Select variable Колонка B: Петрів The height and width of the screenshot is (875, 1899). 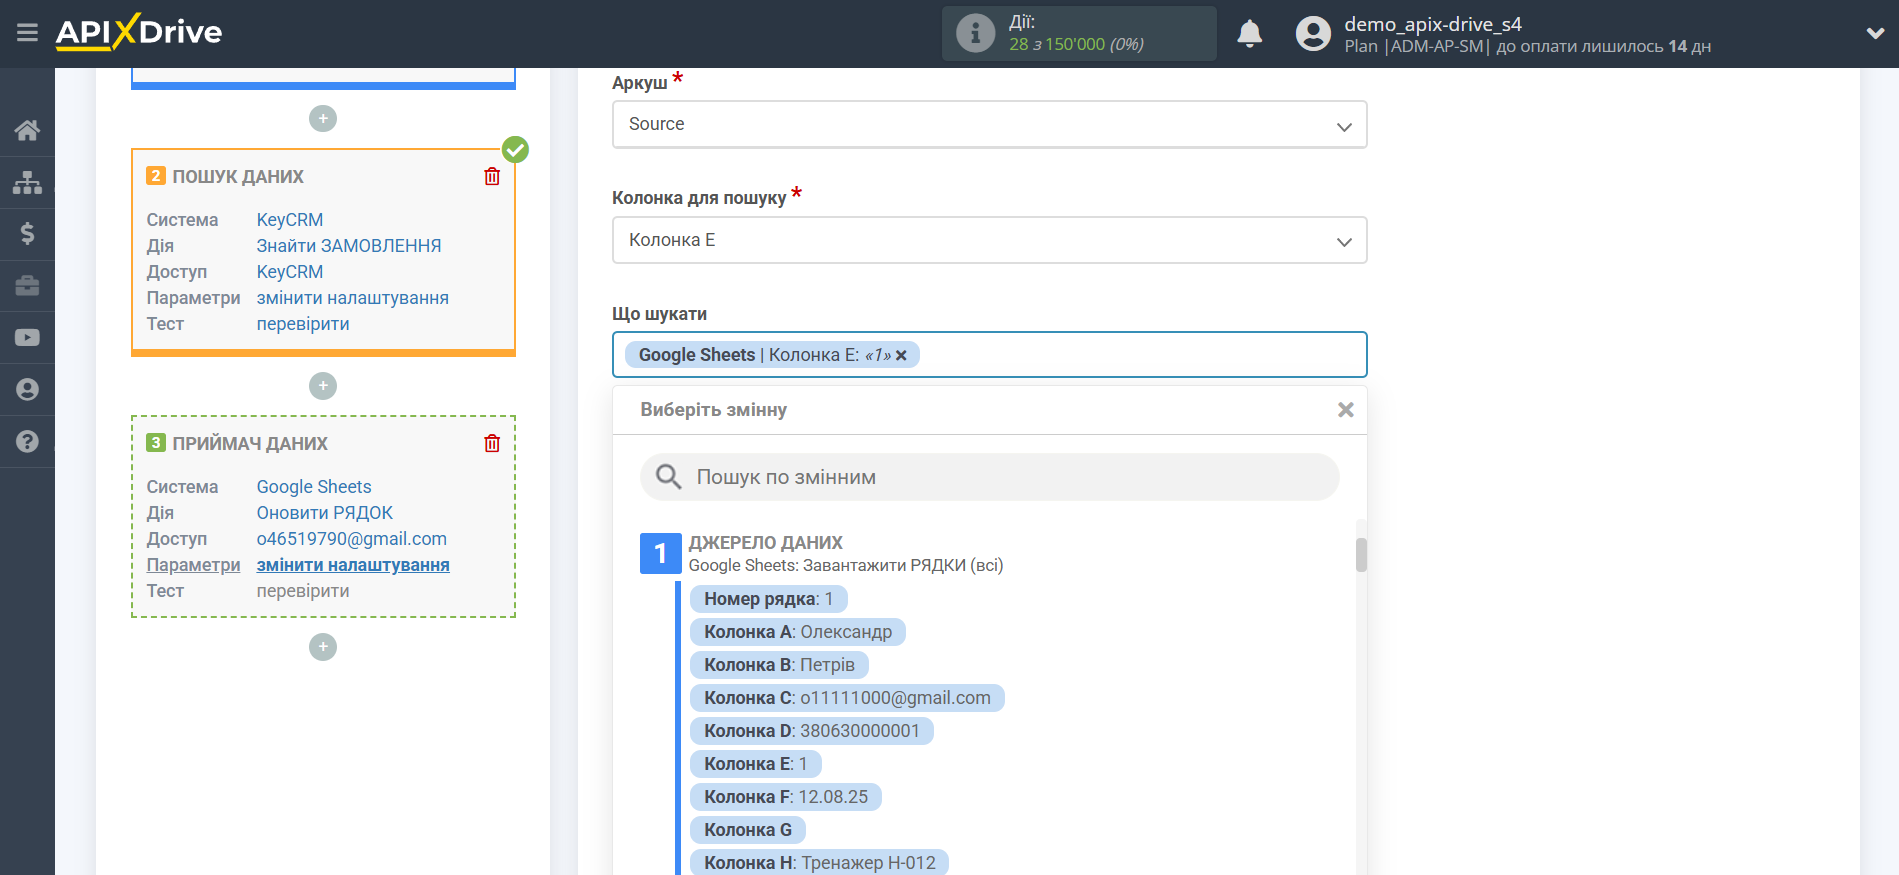pos(779,665)
